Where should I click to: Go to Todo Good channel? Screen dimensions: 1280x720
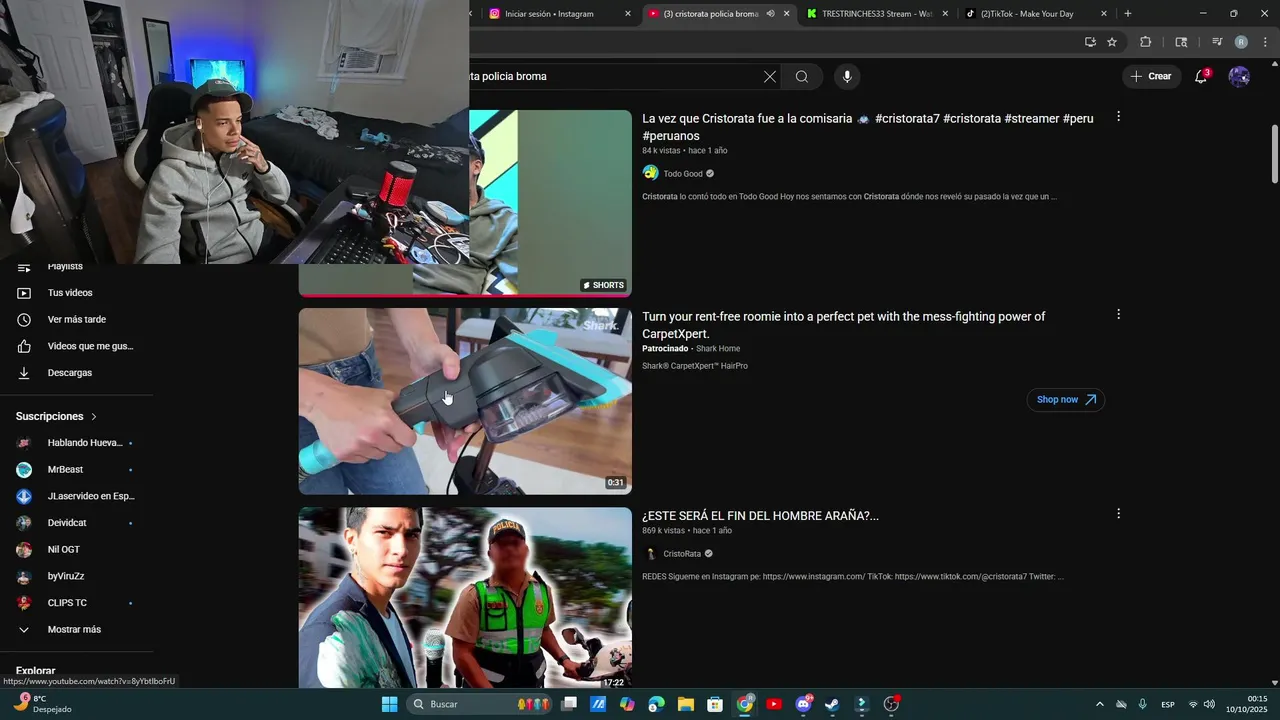683,174
